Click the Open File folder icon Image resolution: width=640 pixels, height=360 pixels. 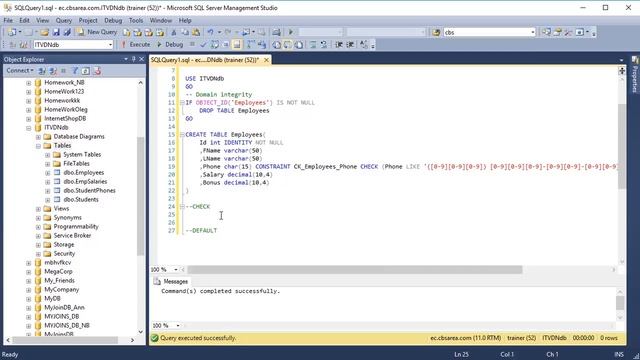(x=44, y=32)
